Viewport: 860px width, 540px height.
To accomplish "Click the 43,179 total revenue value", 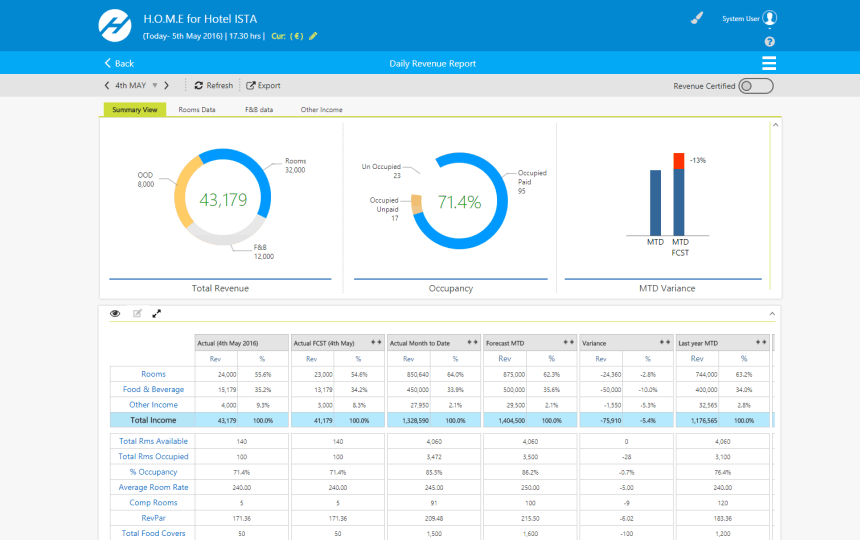I will 223,200.
